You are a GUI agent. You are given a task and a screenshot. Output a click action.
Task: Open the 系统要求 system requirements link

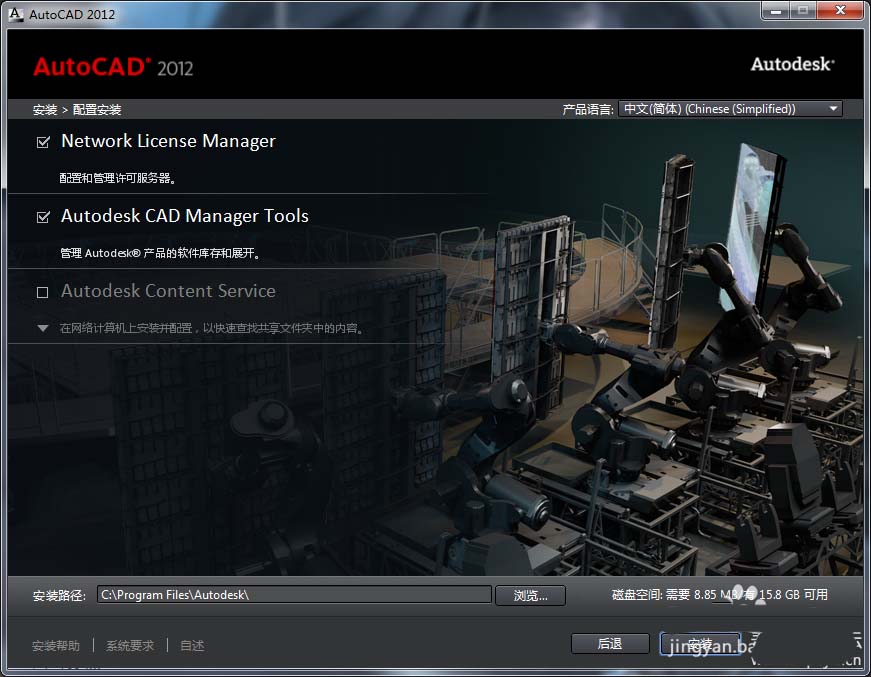(130, 646)
